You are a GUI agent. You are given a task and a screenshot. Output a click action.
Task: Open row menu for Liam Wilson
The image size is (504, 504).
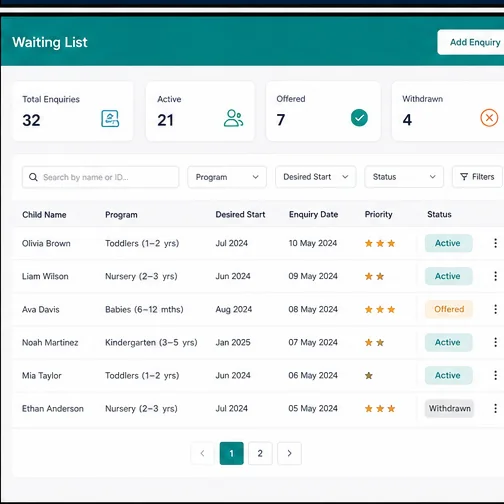tap(495, 276)
